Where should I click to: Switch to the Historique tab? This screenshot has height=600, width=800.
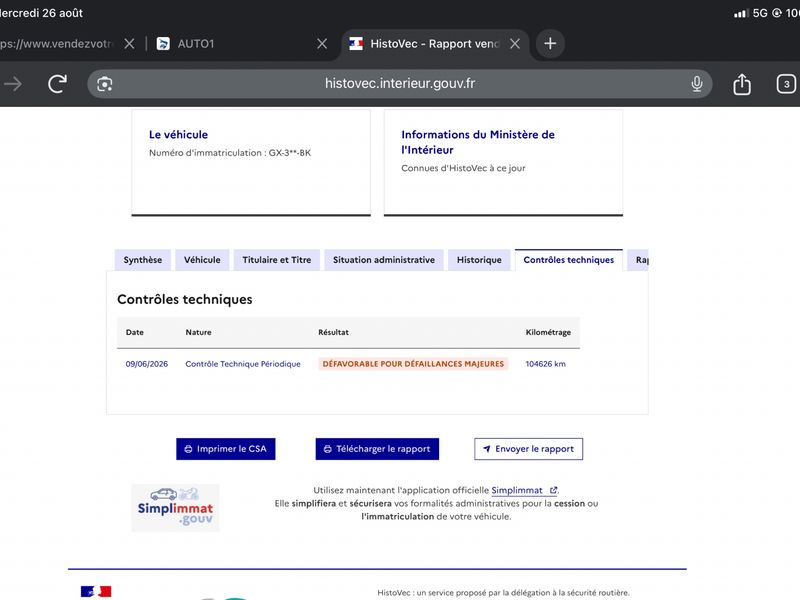pos(479,260)
